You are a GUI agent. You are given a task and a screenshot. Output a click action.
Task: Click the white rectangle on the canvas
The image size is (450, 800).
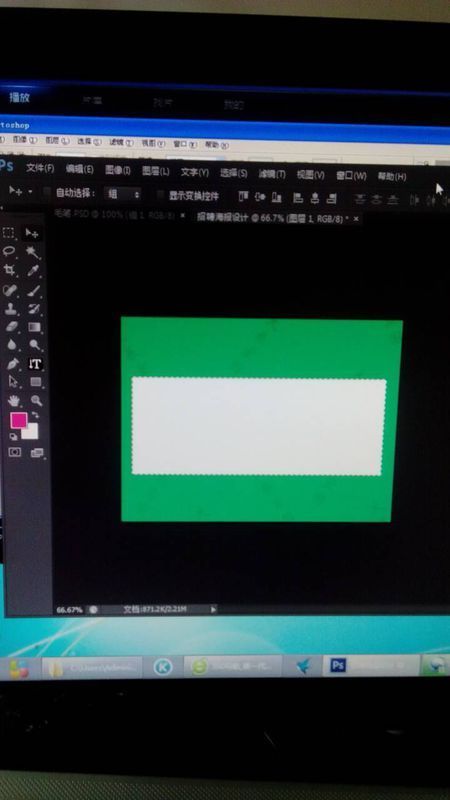point(259,427)
